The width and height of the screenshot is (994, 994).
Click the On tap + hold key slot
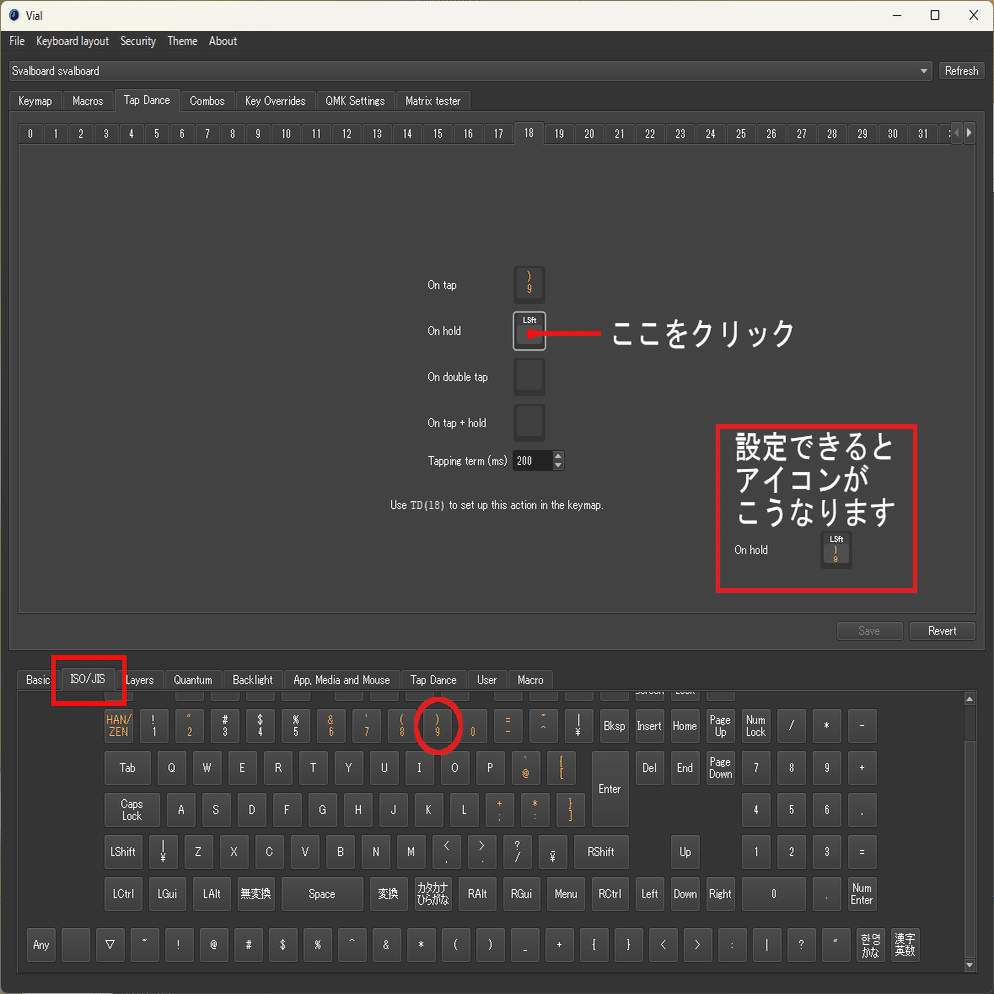[x=529, y=422]
